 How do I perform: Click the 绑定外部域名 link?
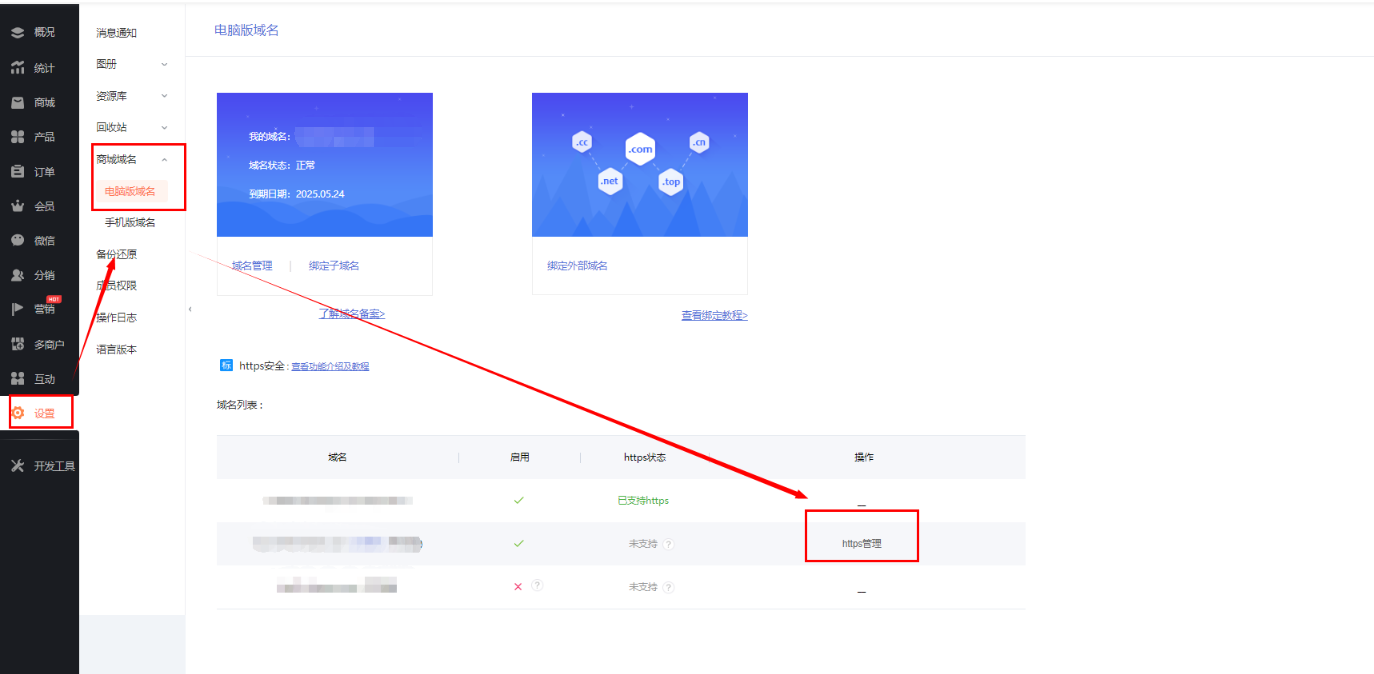577,266
